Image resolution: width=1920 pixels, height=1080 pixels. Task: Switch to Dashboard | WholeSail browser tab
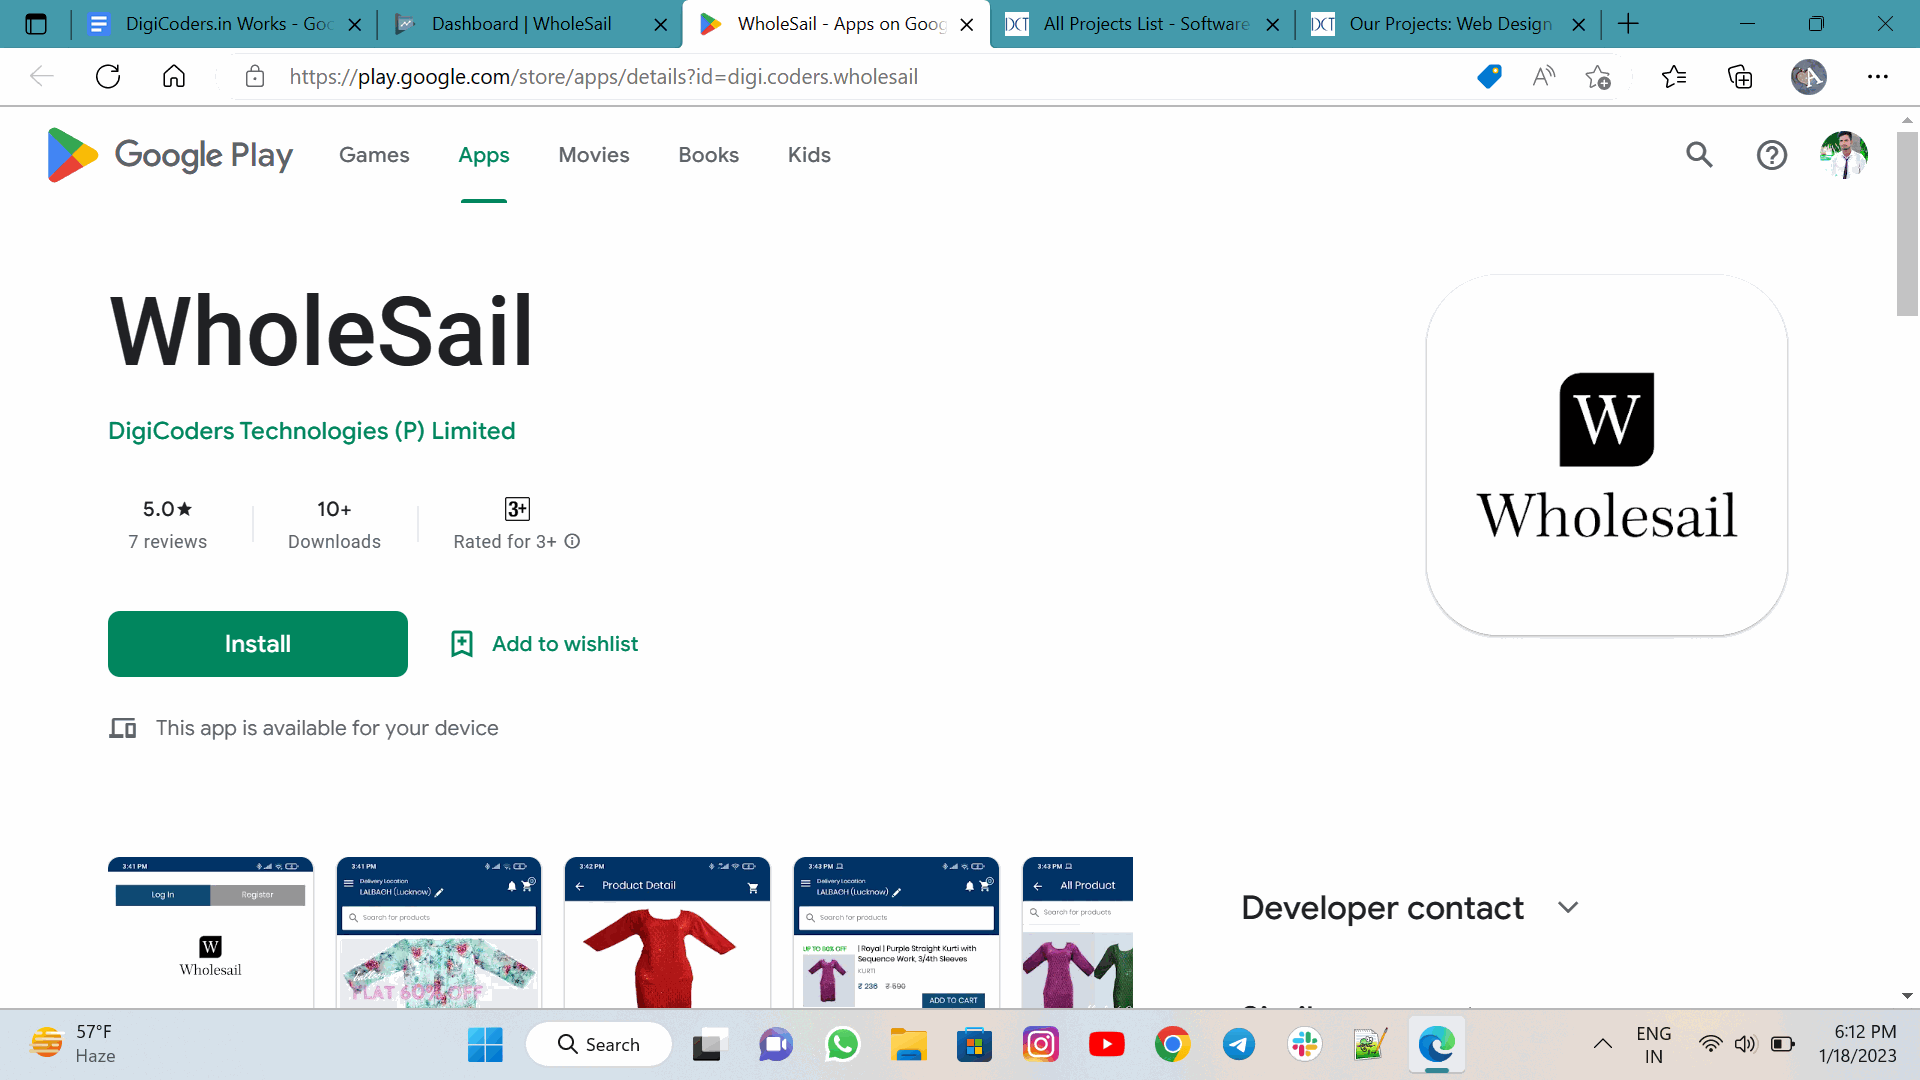click(528, 24)
